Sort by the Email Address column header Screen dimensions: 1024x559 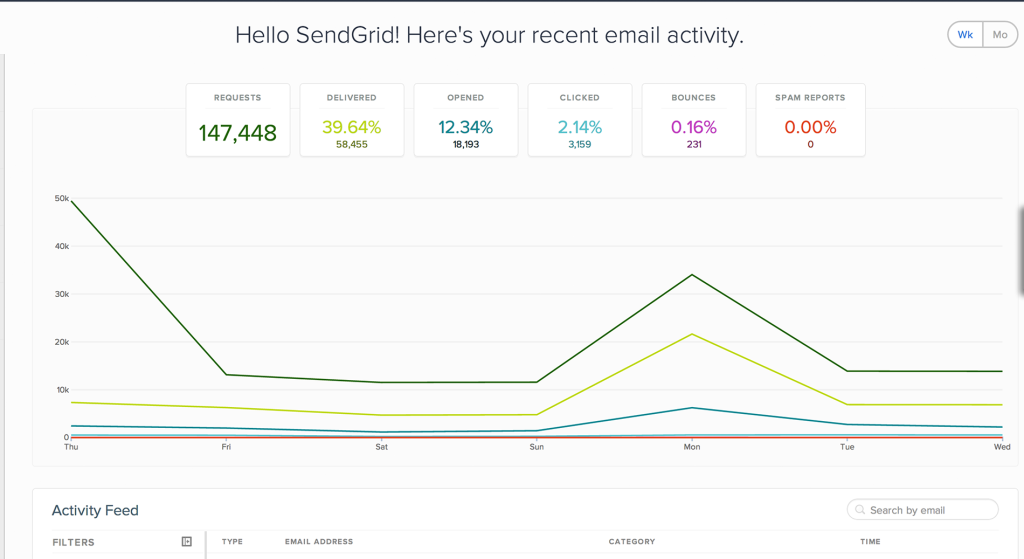pyautogui.click(x=319, y=541)
